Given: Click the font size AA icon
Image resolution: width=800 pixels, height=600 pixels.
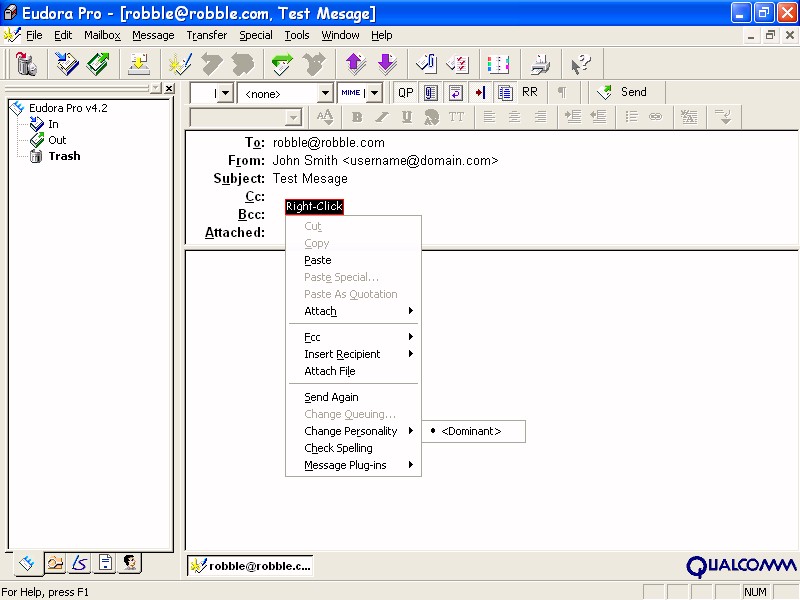Looking at the screenshot, I should pos(325,117).
